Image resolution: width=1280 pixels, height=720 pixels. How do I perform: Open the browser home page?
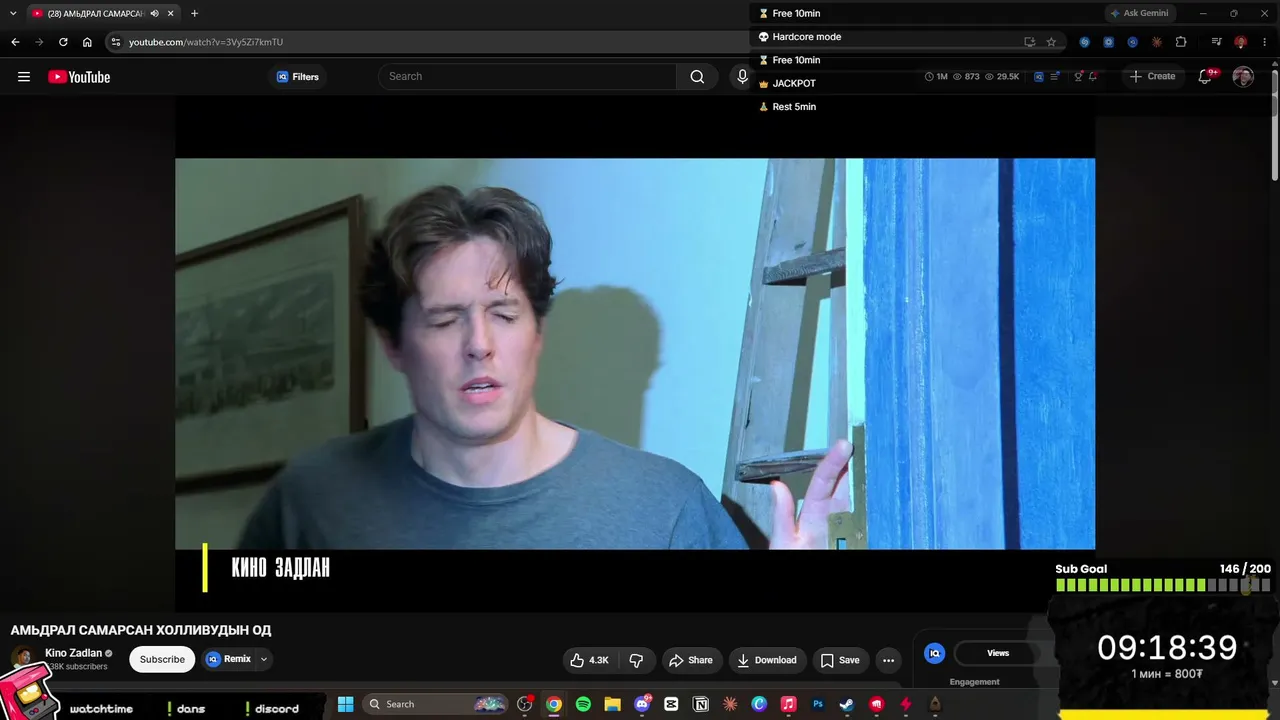87,42
